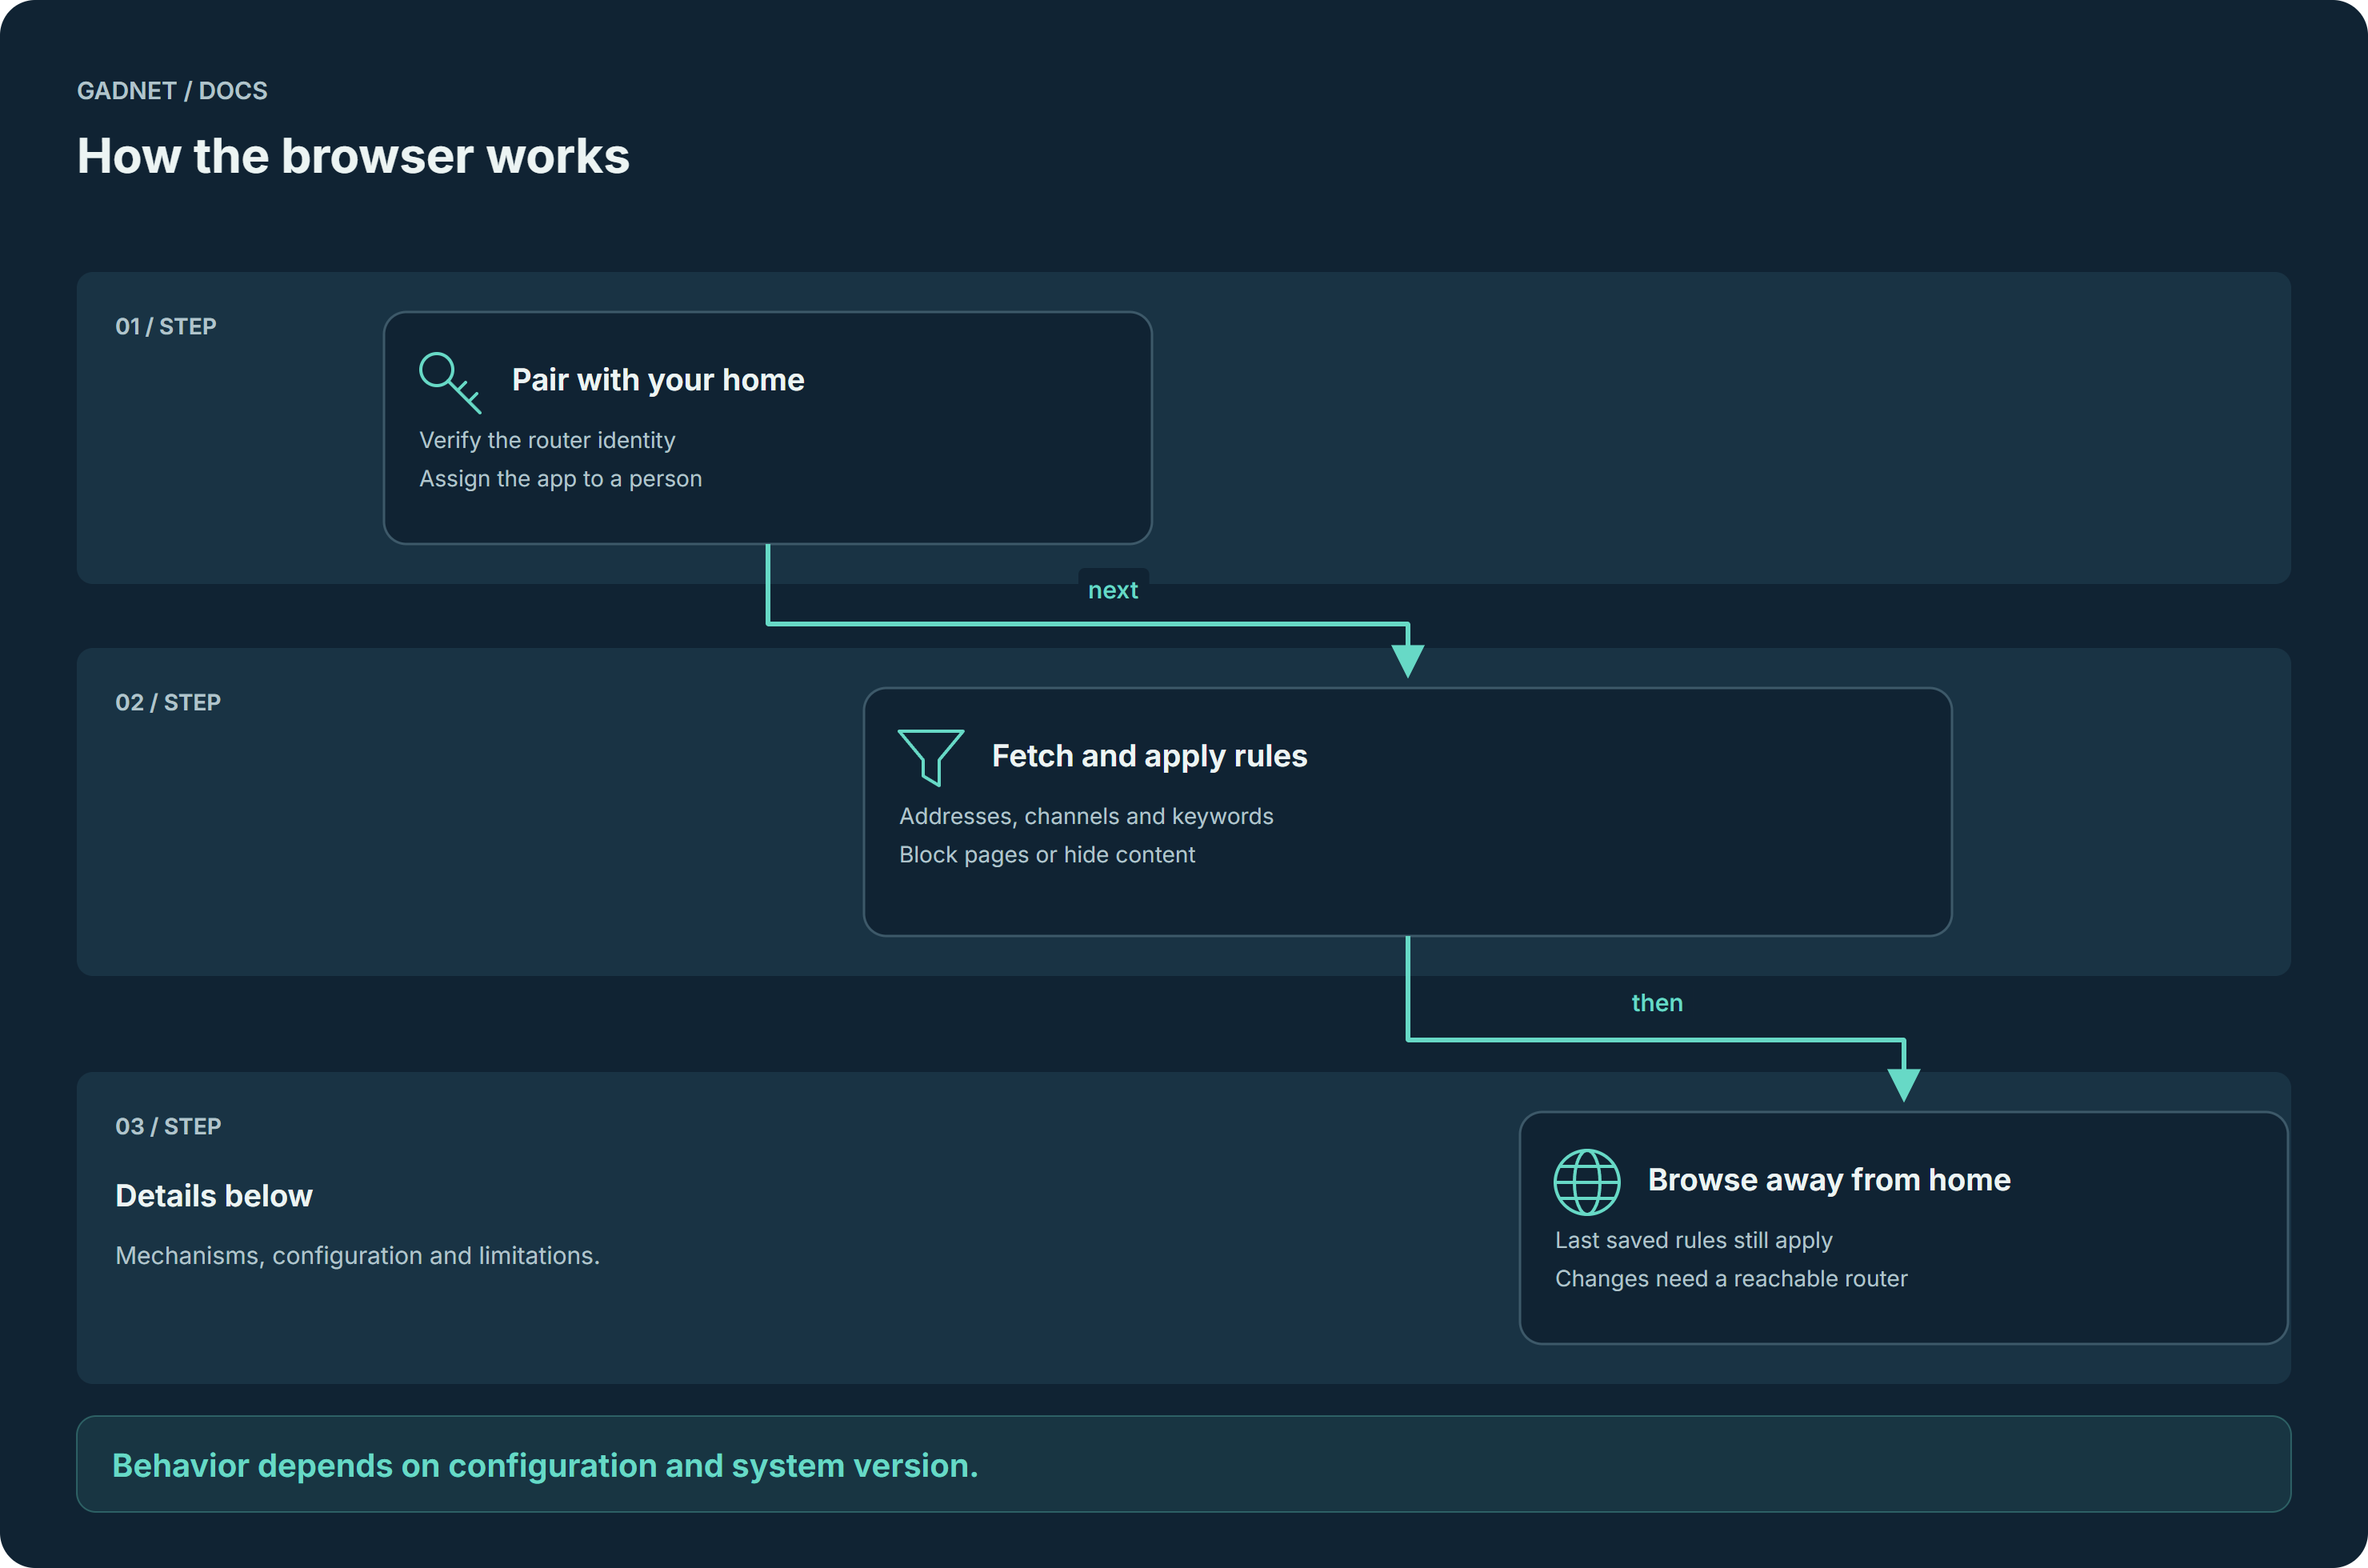Click the Browse away from home title
This screenshot has height=1568, width=2368.
1829,1180
